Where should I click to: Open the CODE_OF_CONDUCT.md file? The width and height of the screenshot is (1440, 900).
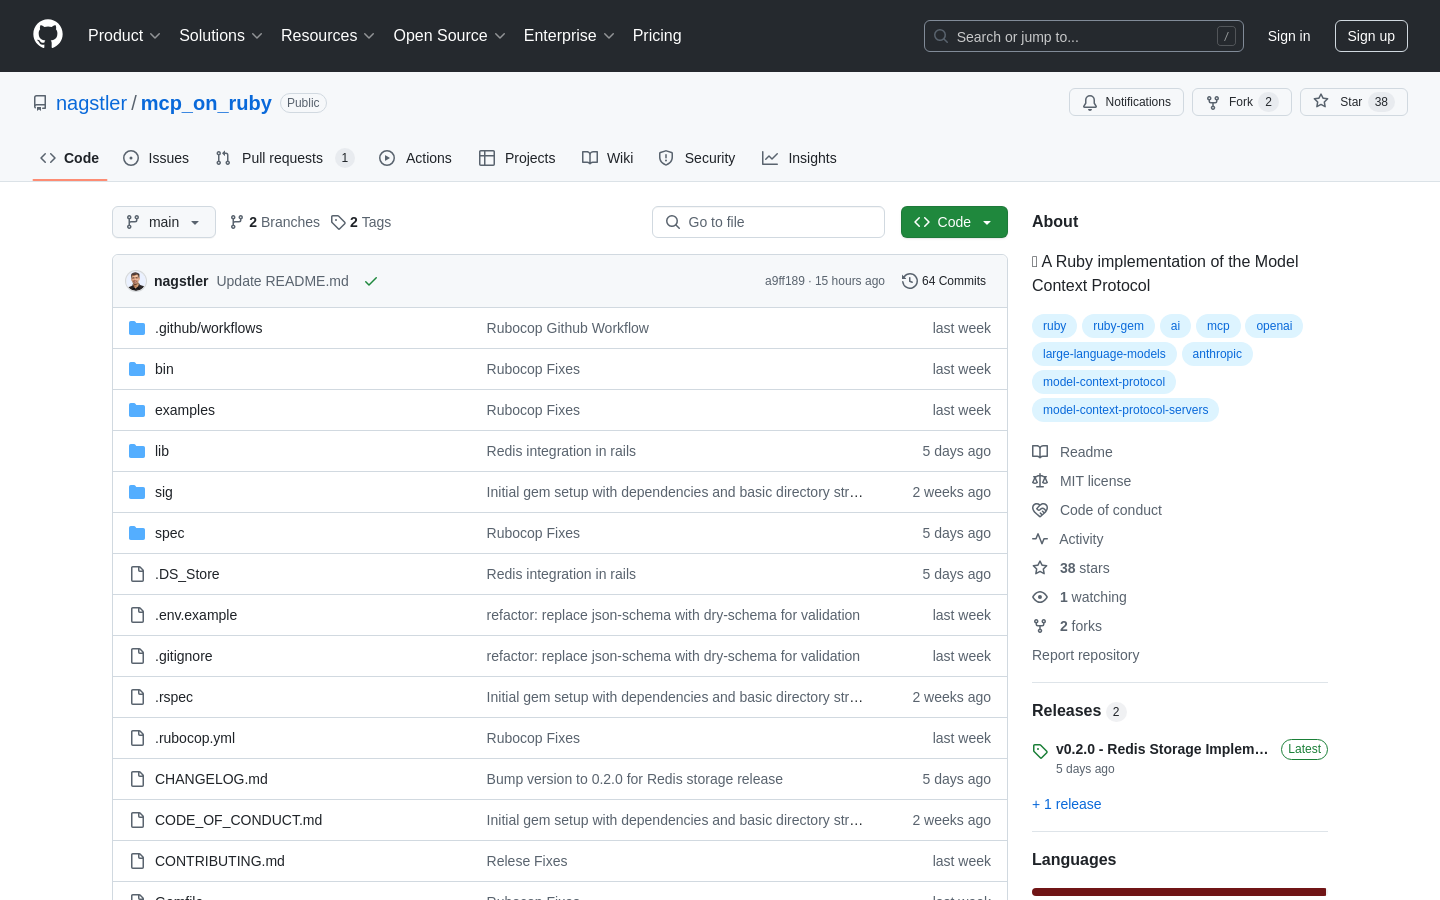coord(238,820)
